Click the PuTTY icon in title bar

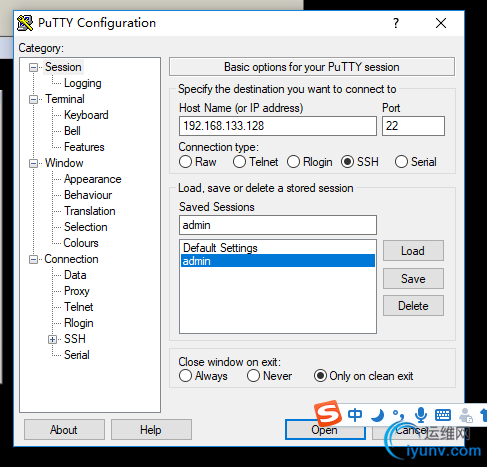pyautogui.click(x=25, y=23)
